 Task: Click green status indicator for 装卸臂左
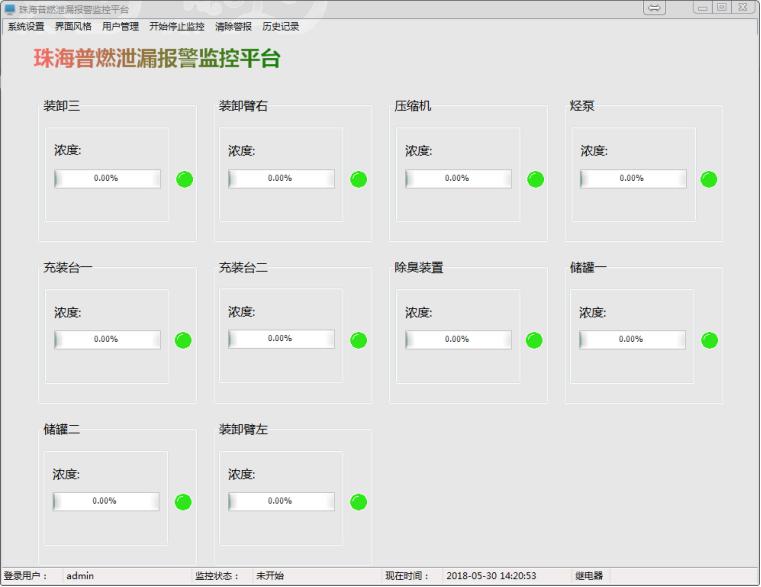[x=359, y=502]
